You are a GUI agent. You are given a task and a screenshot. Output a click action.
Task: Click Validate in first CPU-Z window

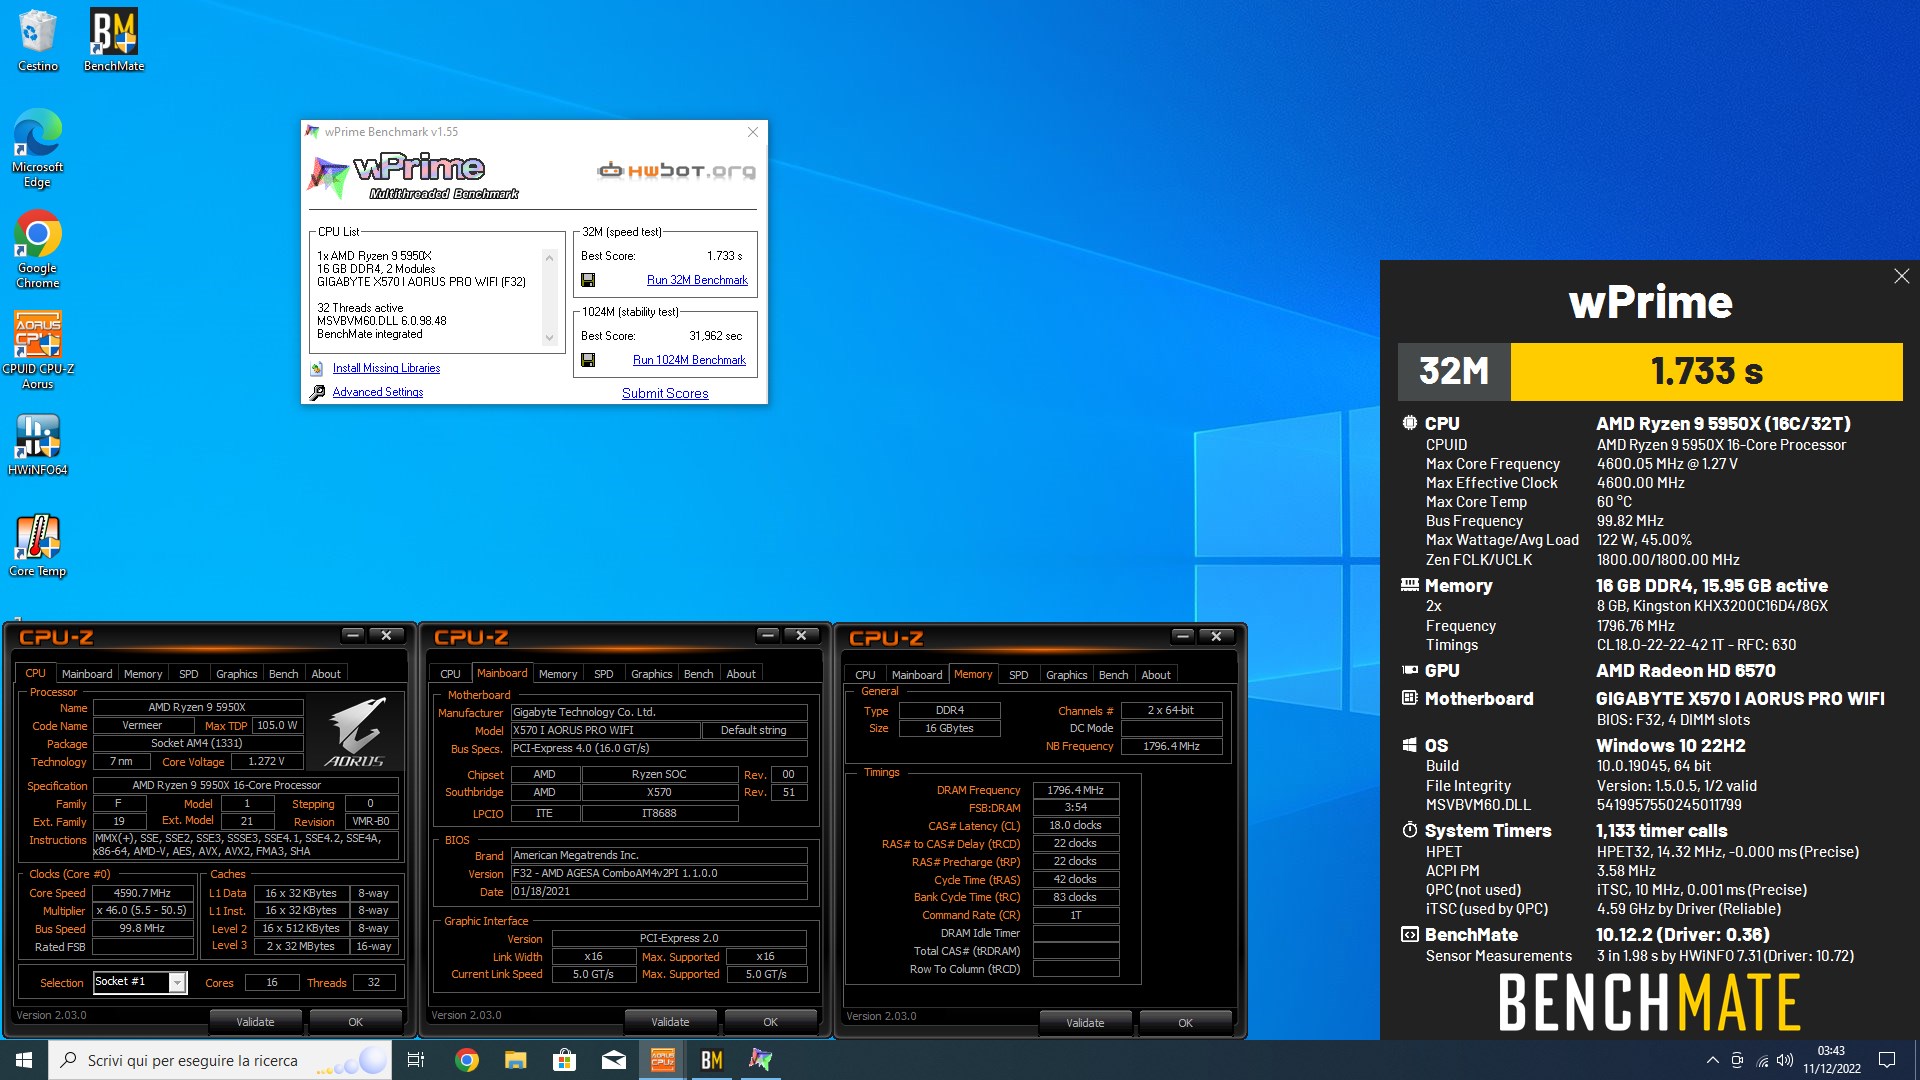tap(255, 1022)
